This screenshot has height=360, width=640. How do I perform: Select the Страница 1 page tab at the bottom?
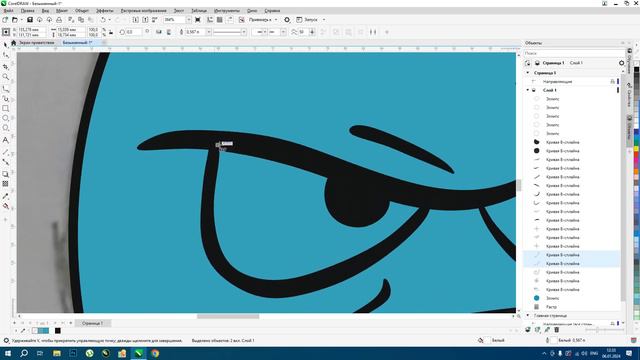coord(92,323)
